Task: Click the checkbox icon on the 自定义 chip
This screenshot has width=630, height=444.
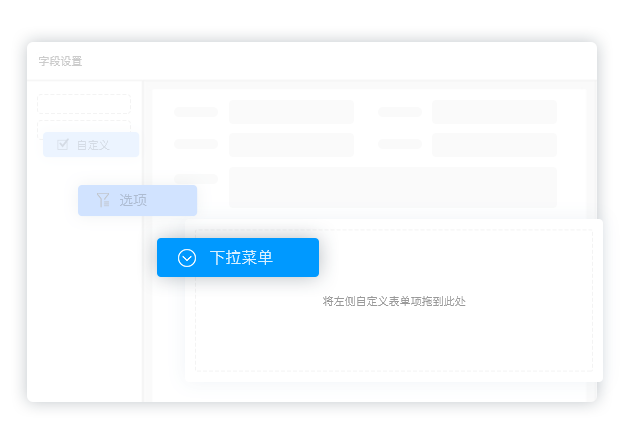Action: 63,144
